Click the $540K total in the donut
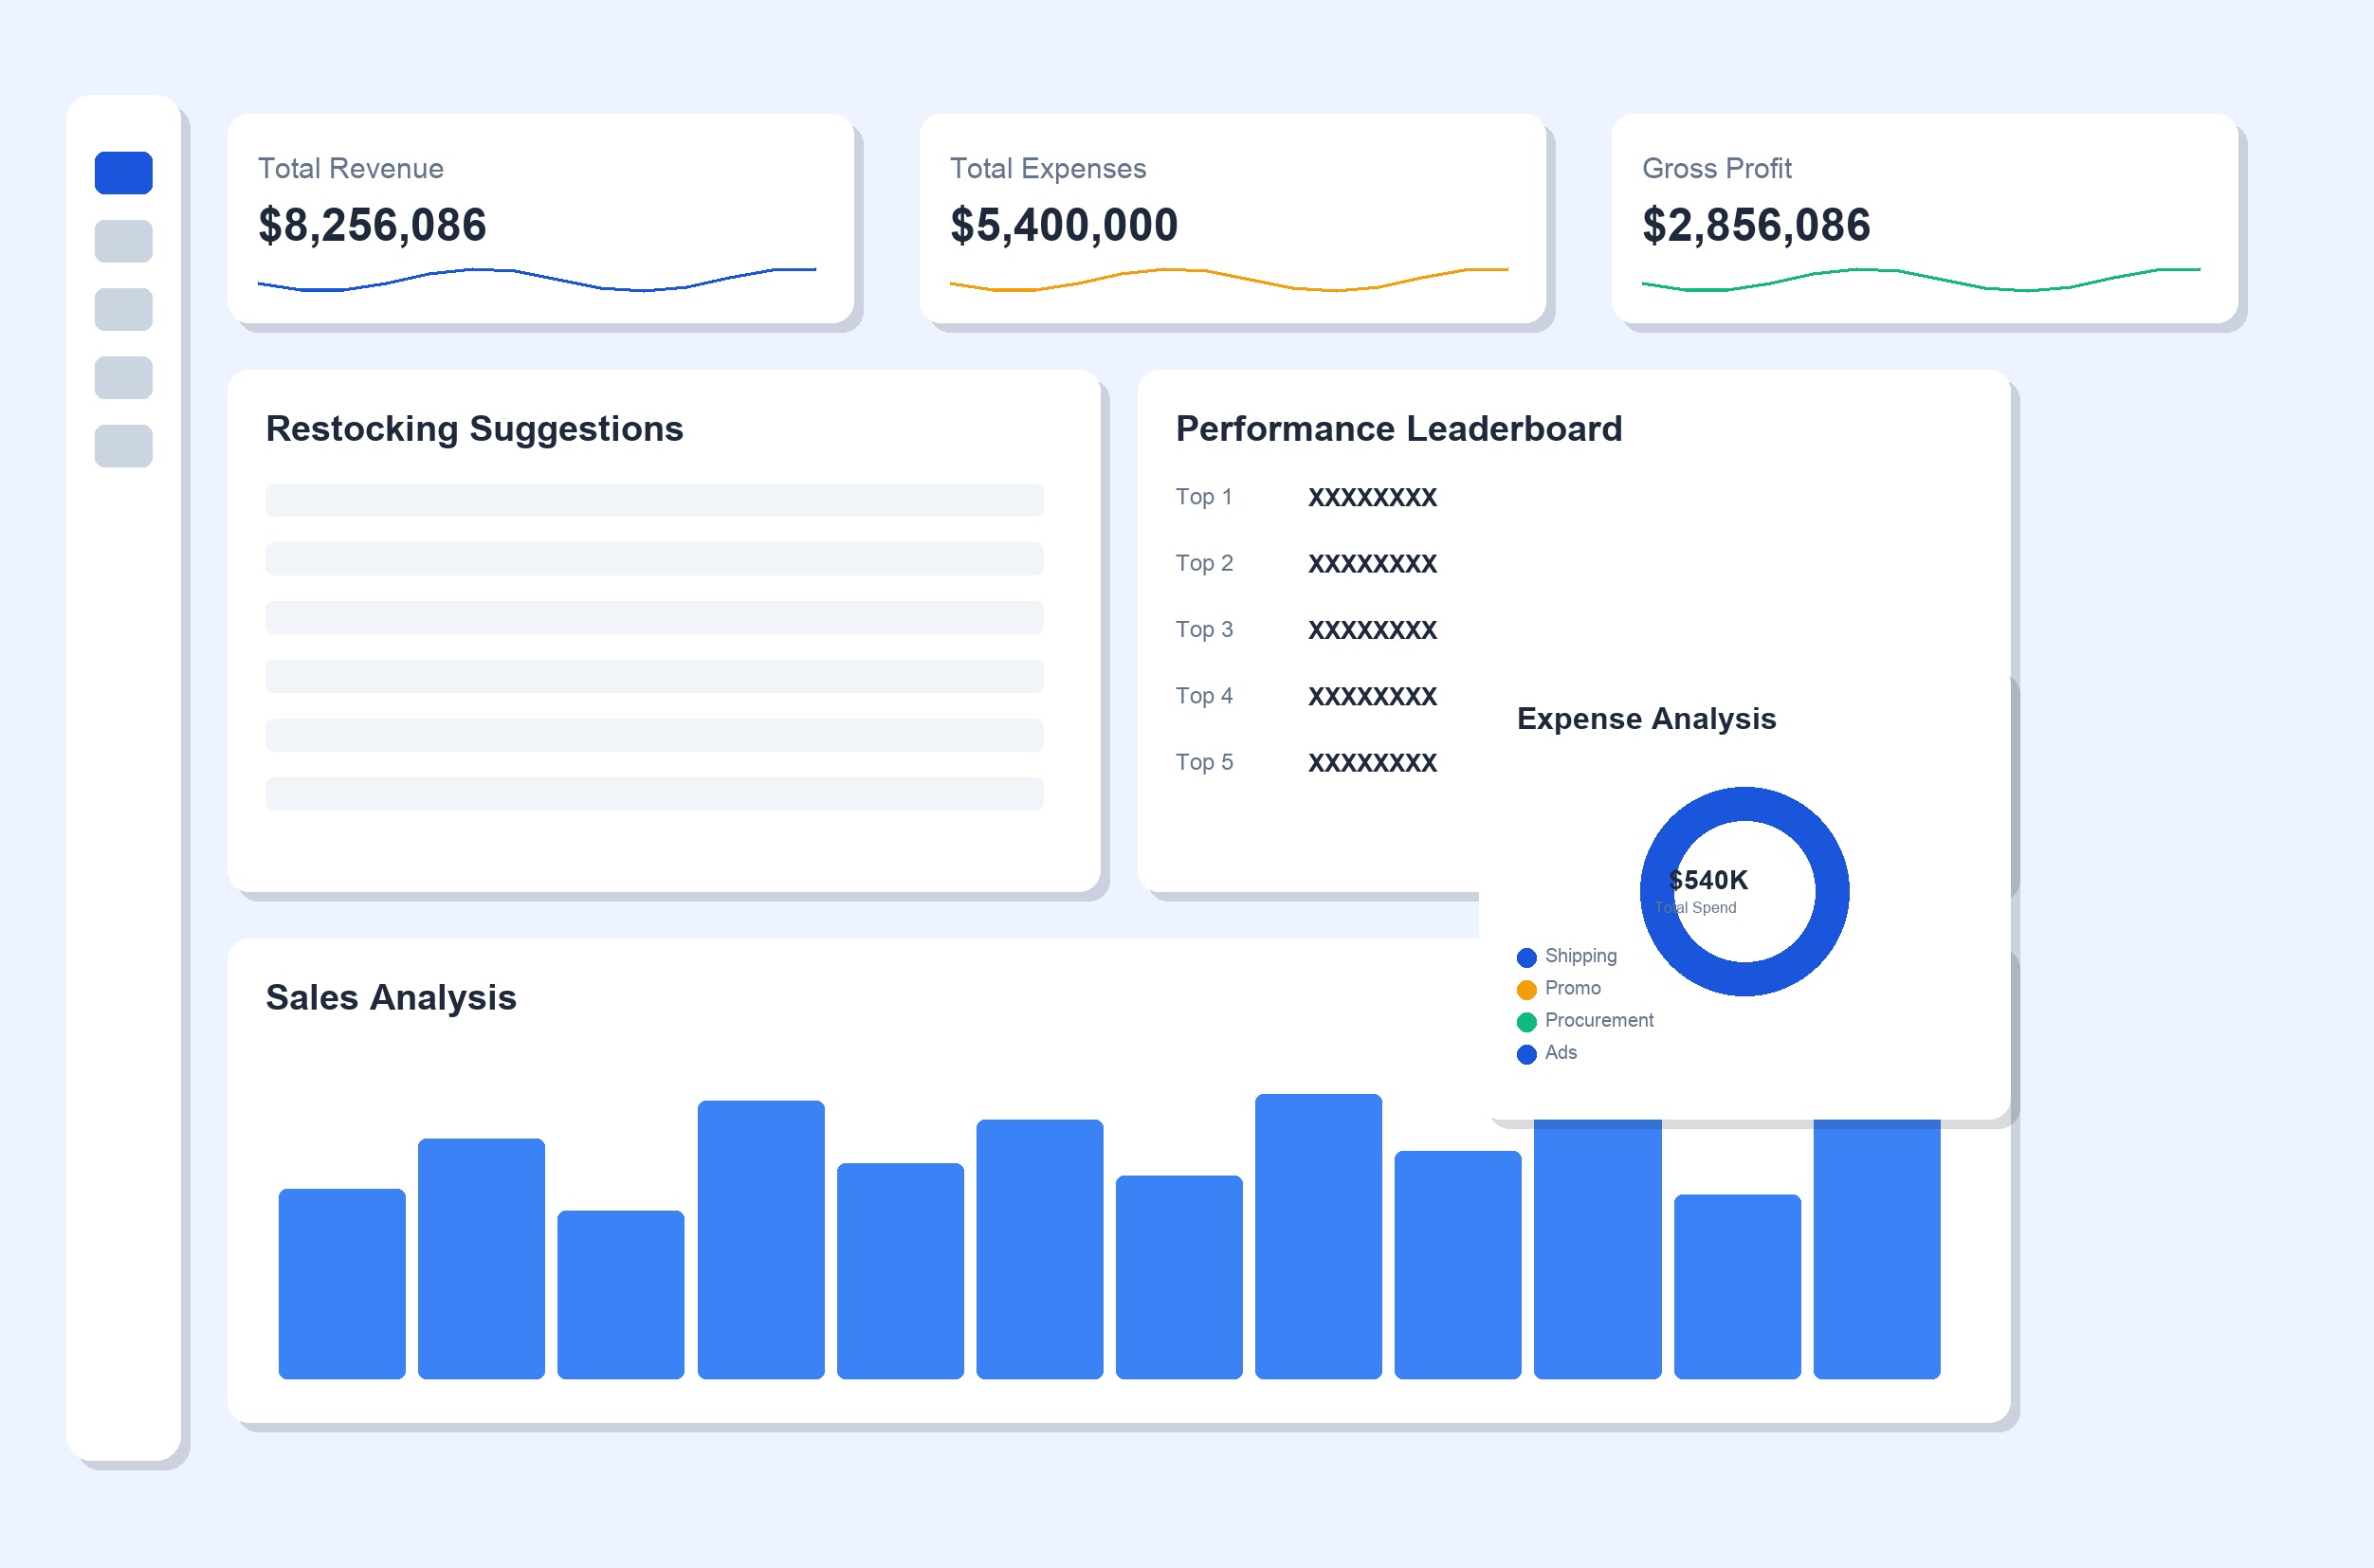The image size is (2374, 1568). [1708, 880]
